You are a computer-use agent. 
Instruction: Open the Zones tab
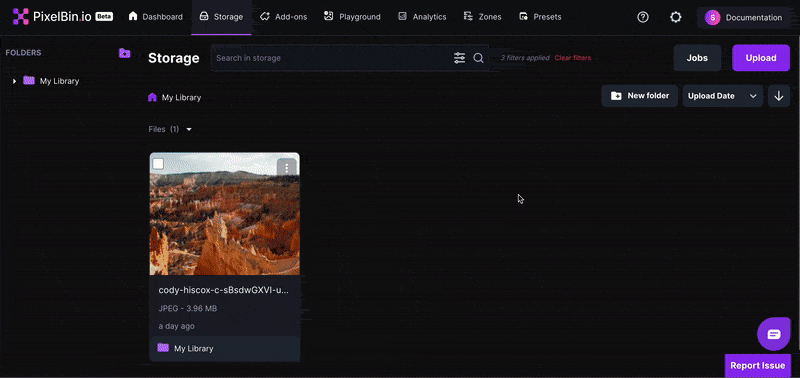pos(482,17)
